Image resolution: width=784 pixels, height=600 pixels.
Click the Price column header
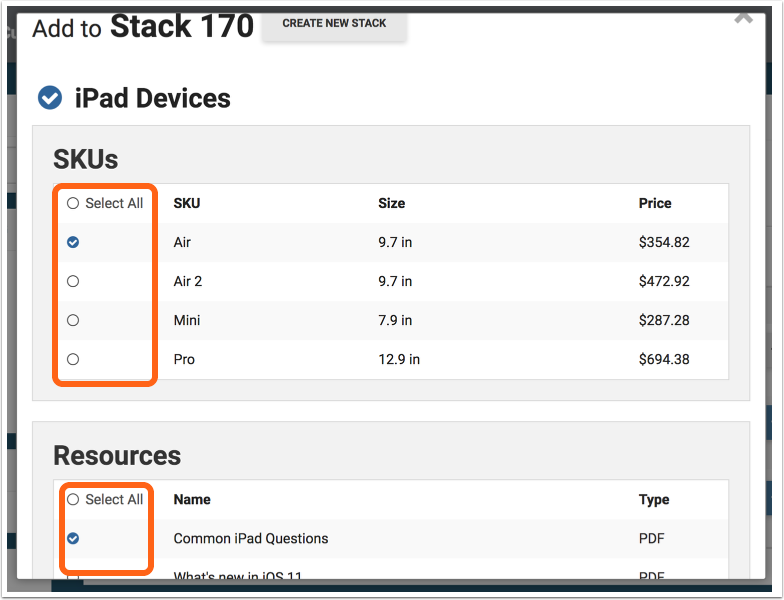click(x=655, y=203)
